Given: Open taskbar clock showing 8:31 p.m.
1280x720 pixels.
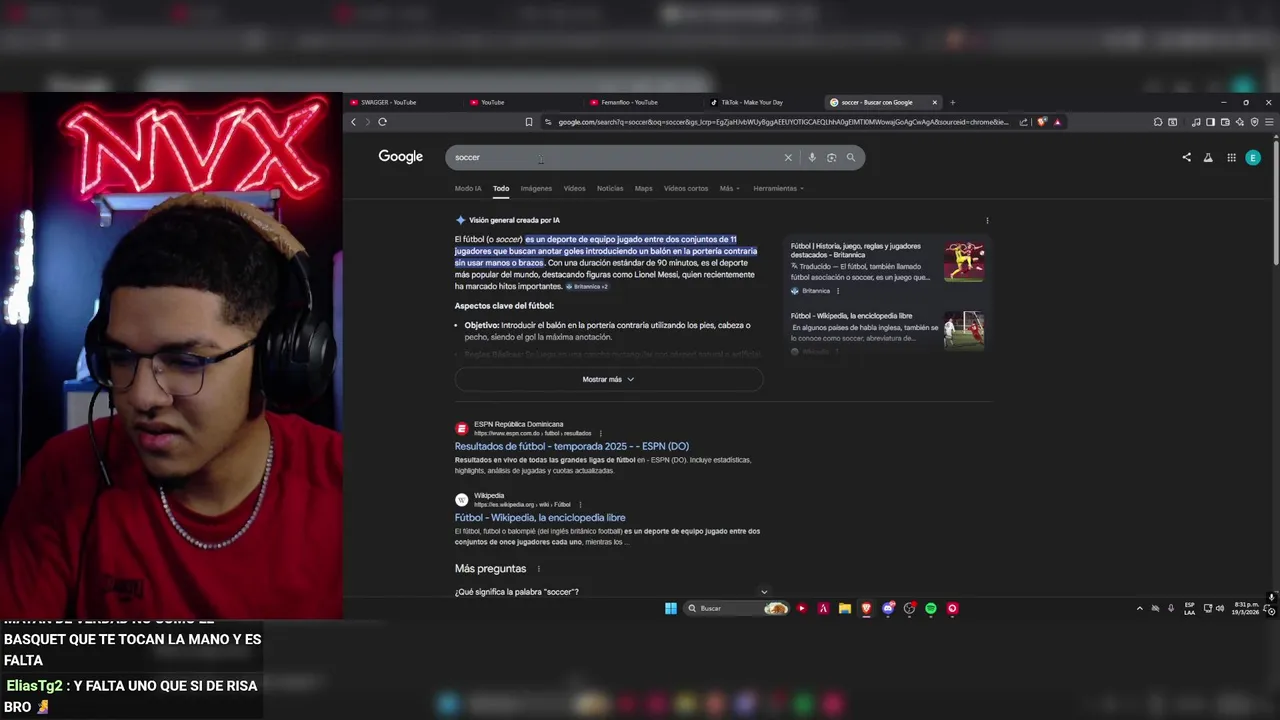Looking at the screenshot, I should point(1246,608).
